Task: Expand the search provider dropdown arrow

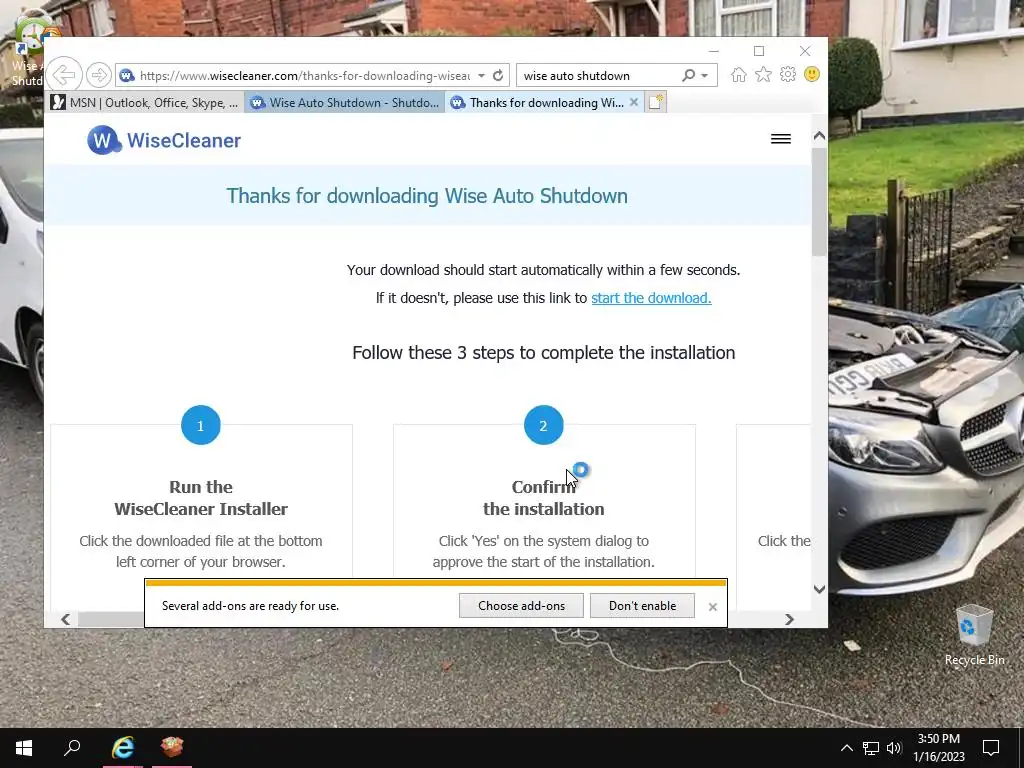Action: click(x=705, y=75)
